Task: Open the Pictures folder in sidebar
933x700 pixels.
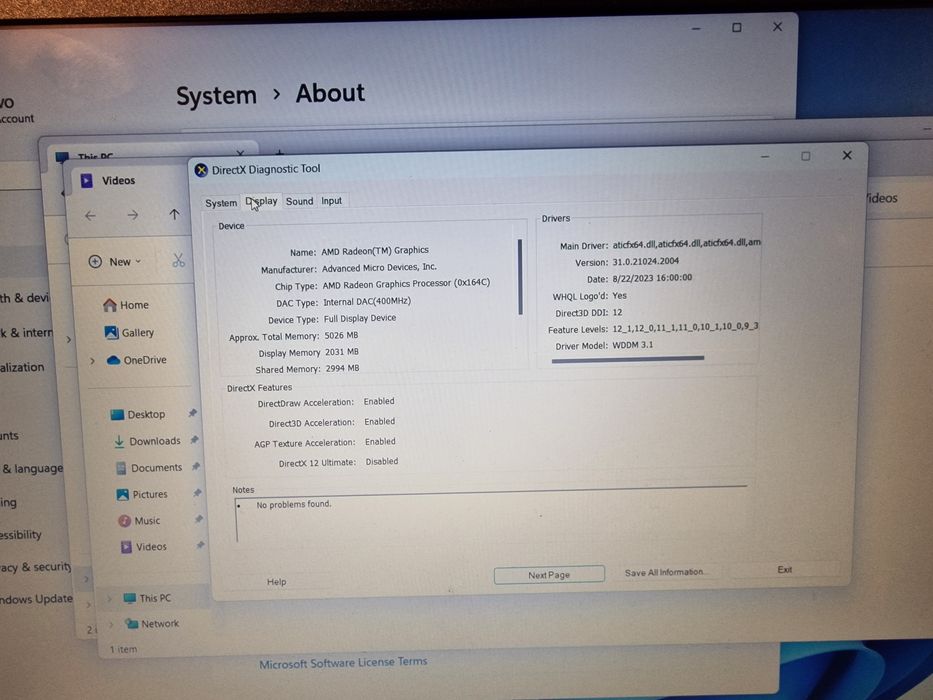Action: 142,494
